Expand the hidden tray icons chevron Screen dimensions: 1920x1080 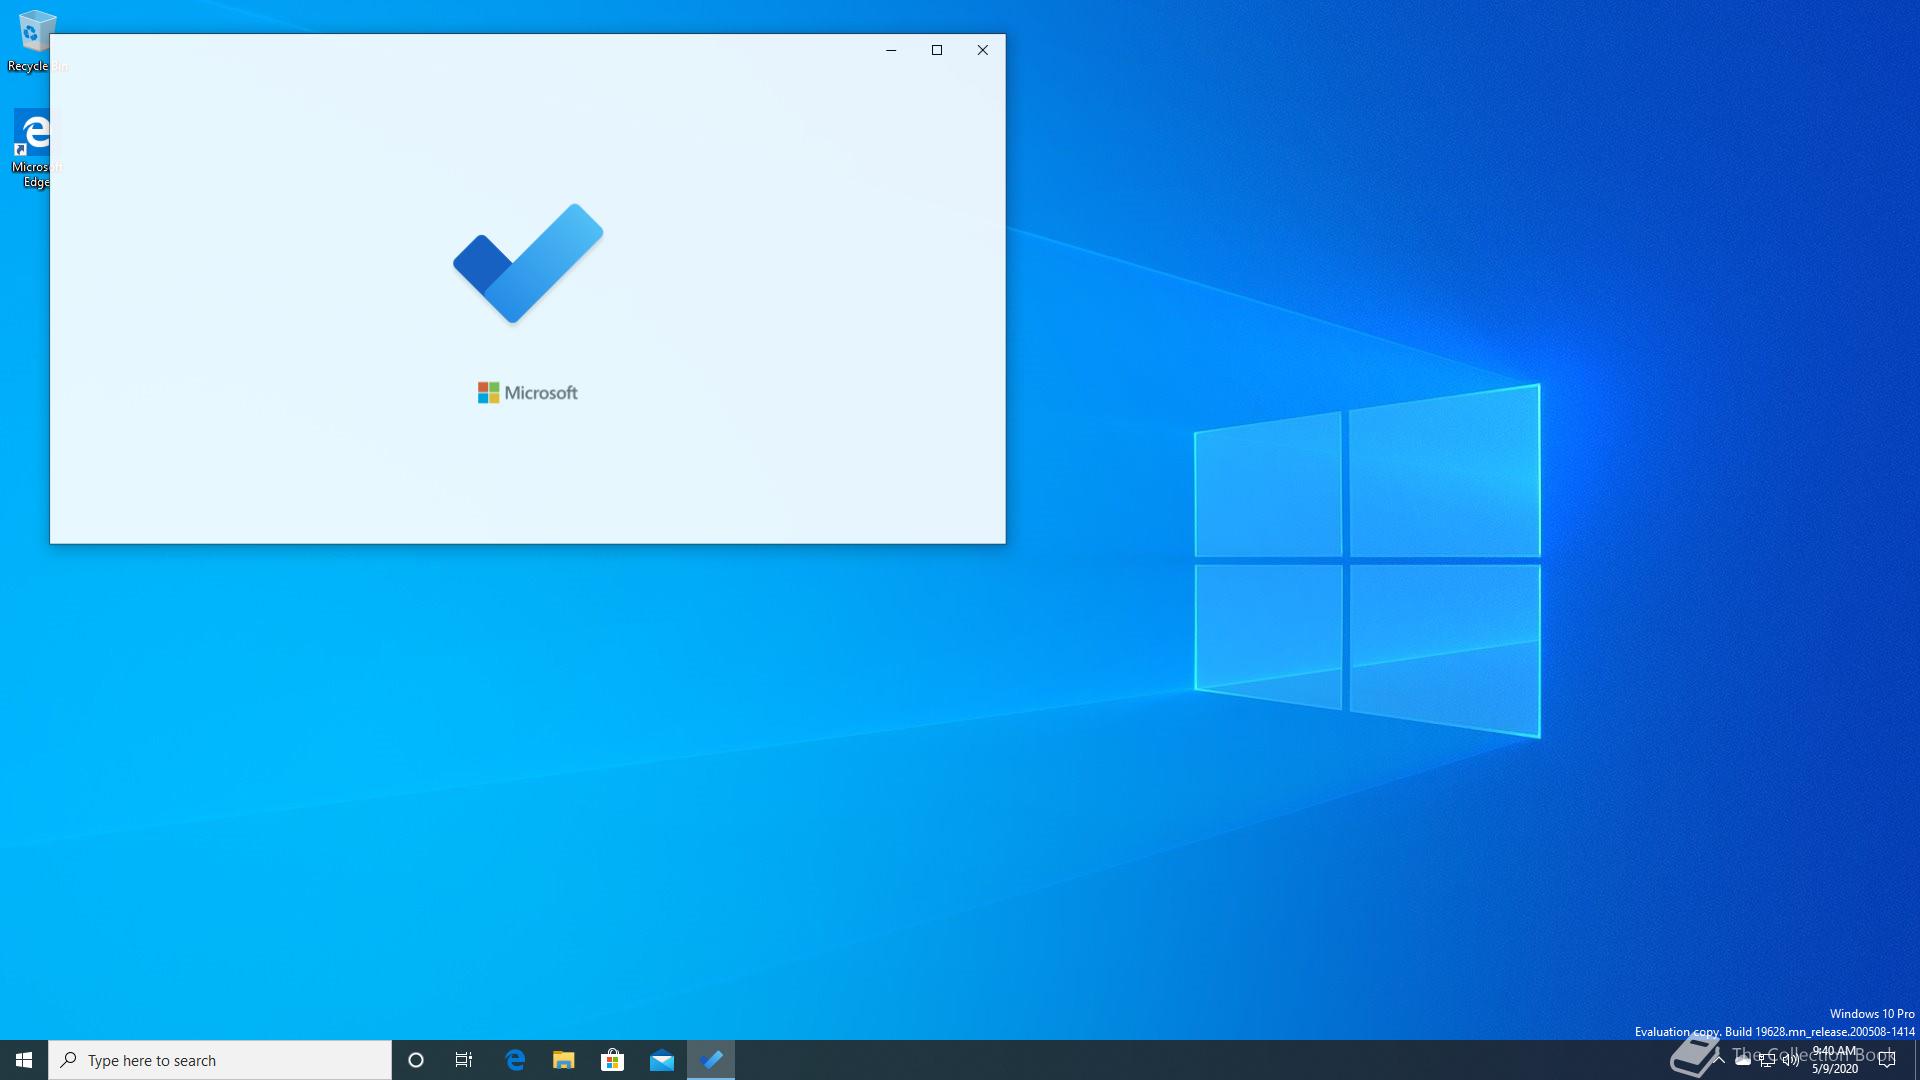click(1719, 1060)
